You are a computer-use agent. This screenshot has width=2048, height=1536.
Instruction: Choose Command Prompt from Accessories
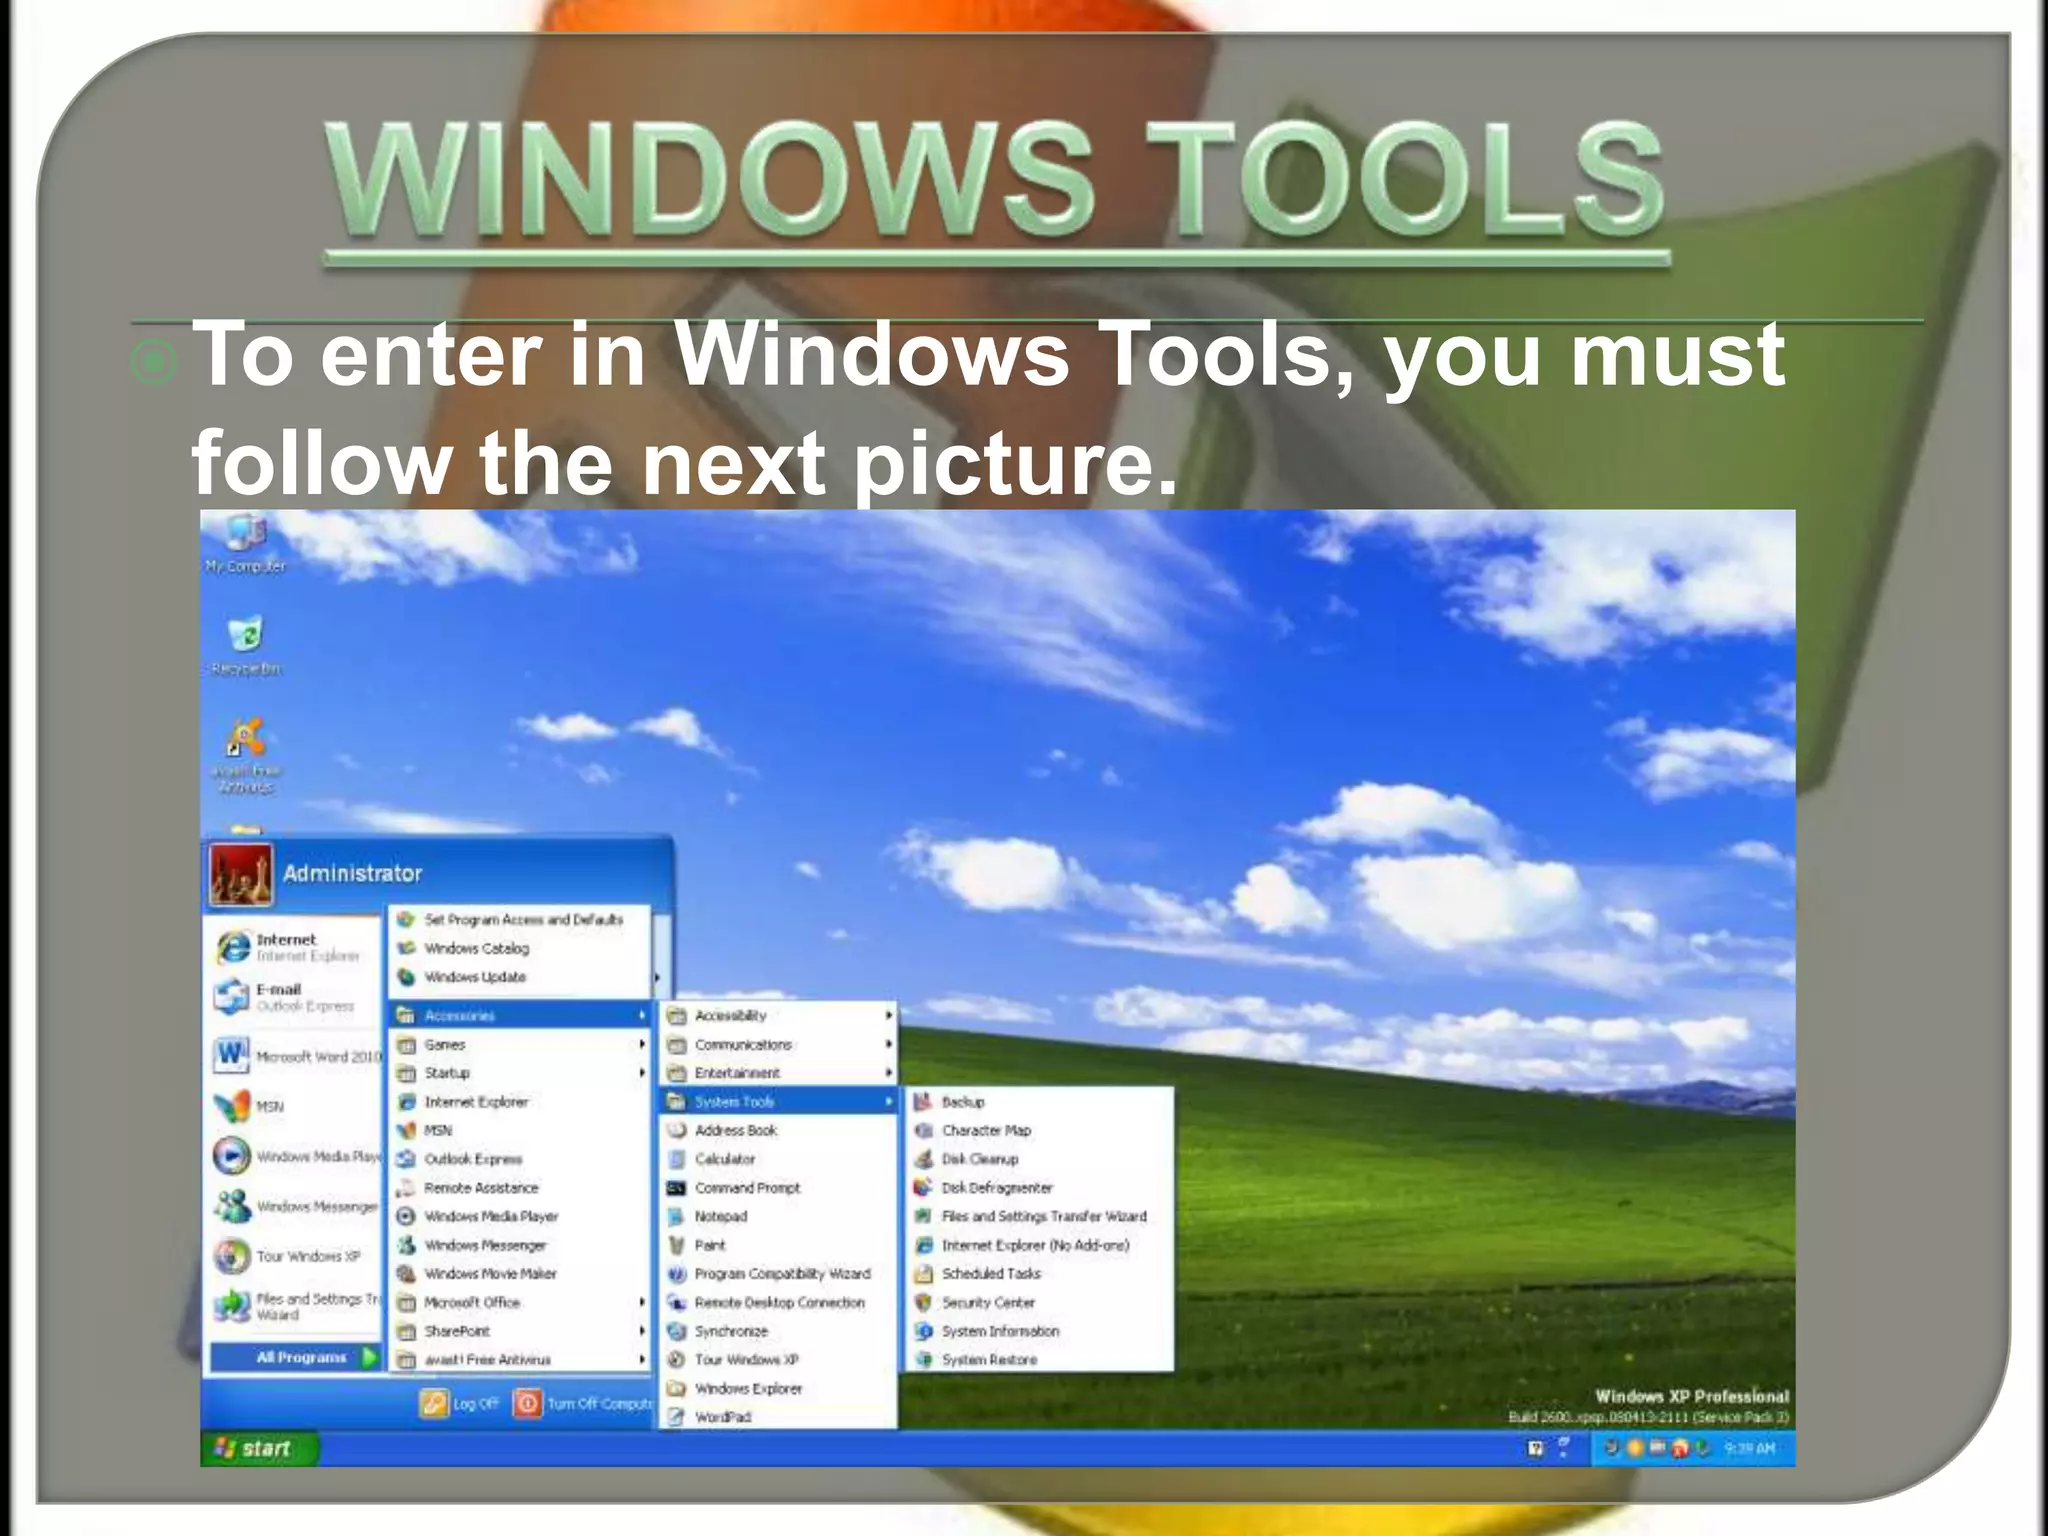747,1188
